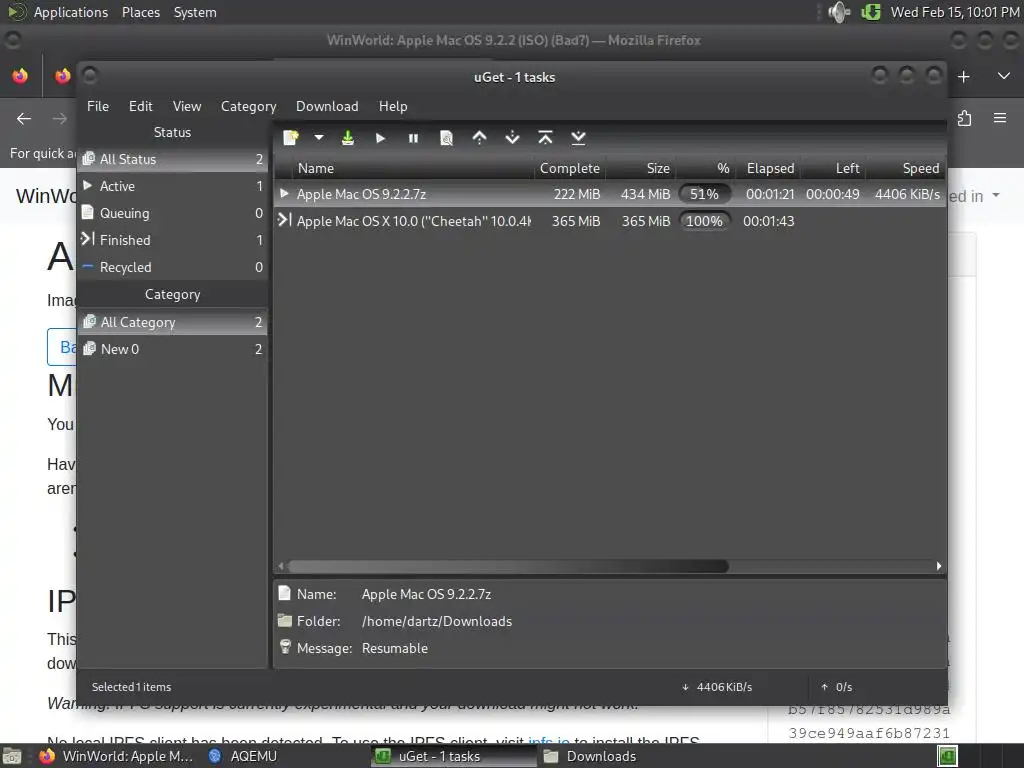Open the Help menu in uGet
The image size is (1024, 768).
click(x=393, y=106)
